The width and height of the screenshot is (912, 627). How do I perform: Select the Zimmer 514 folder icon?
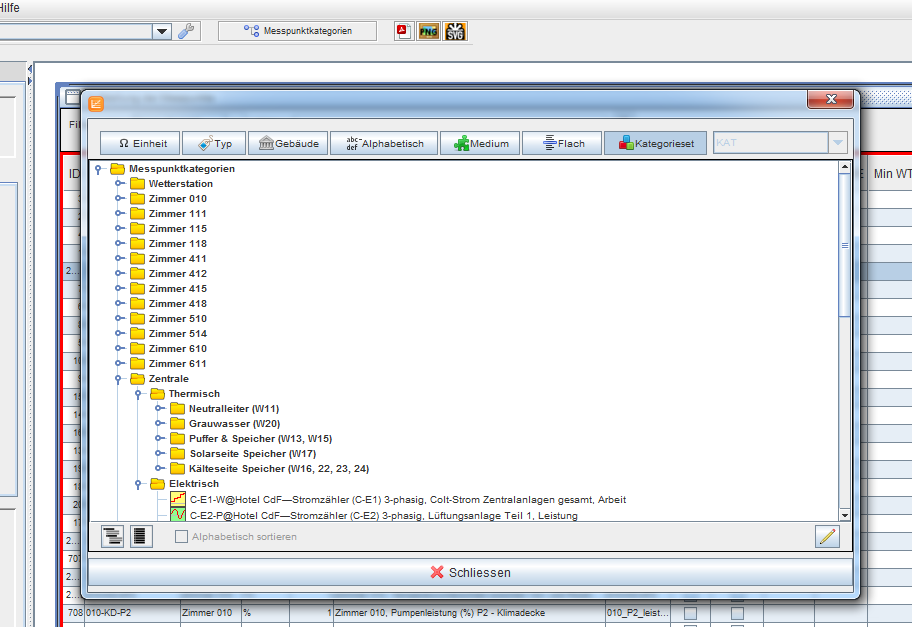(x=137, y=333)
